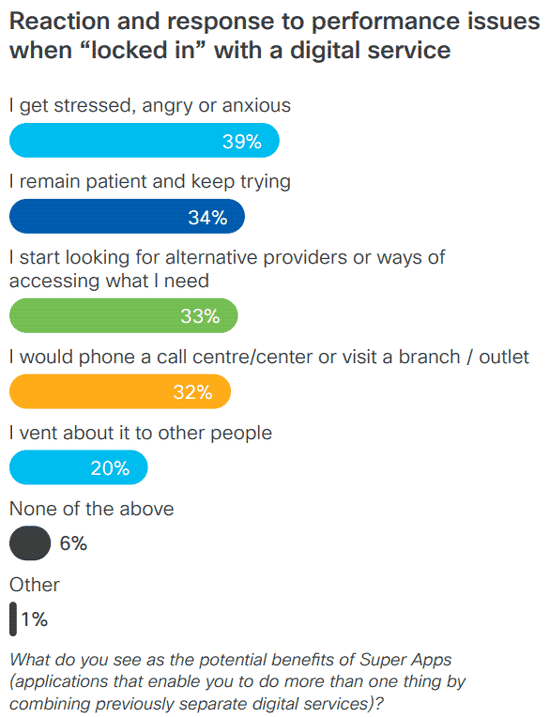The height and width of the screenshot is (717, 550).
Task: Select the dark blue 34% bar
Action: pyautogui.click(x=127, y=216)
